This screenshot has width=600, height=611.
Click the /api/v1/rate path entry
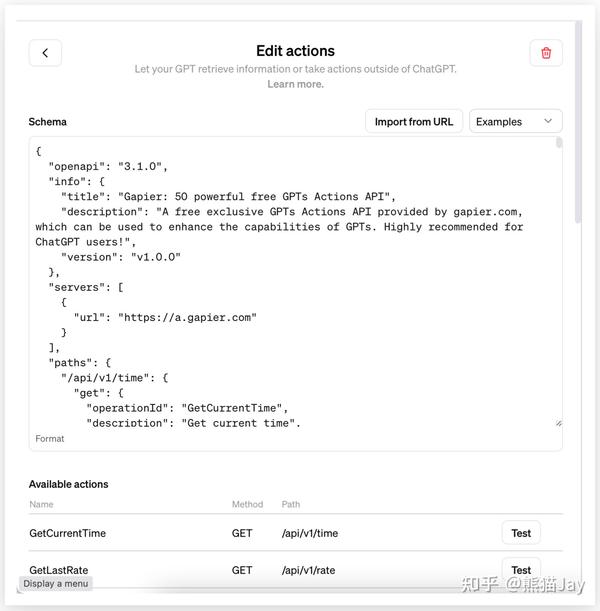pyautogui.click(x=310, y=570)
